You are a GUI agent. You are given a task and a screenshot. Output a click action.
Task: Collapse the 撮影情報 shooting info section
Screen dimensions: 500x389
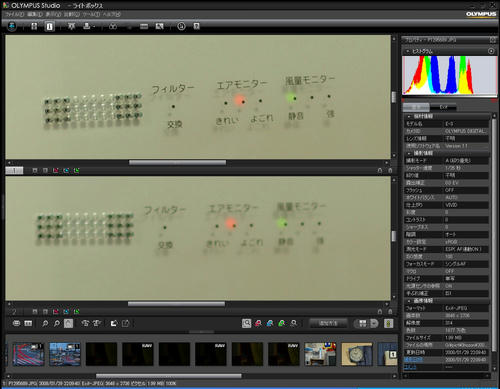409,153
